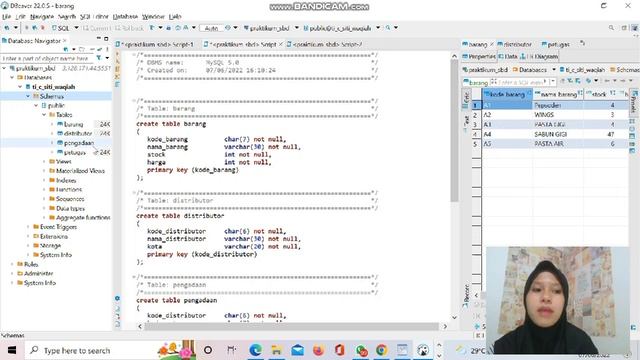The image size is (640, 360).
Task: Select the distributor table in navigator tree
Action: tap(78, 133)
